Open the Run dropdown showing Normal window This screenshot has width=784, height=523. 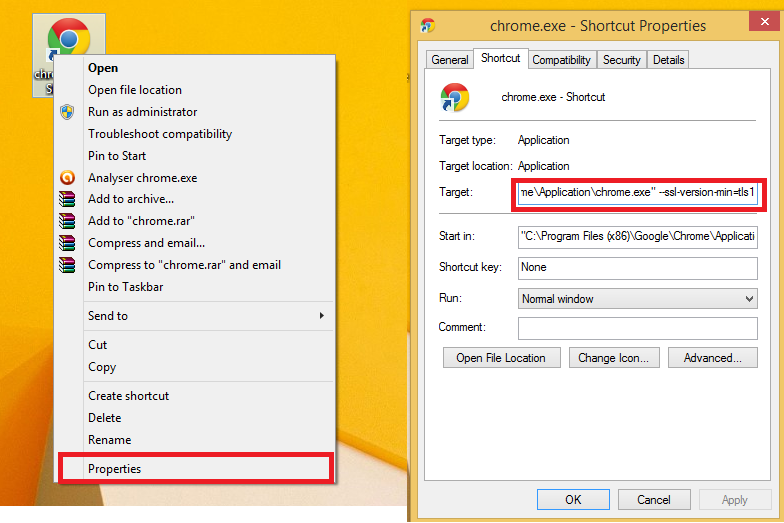point(638,299)
